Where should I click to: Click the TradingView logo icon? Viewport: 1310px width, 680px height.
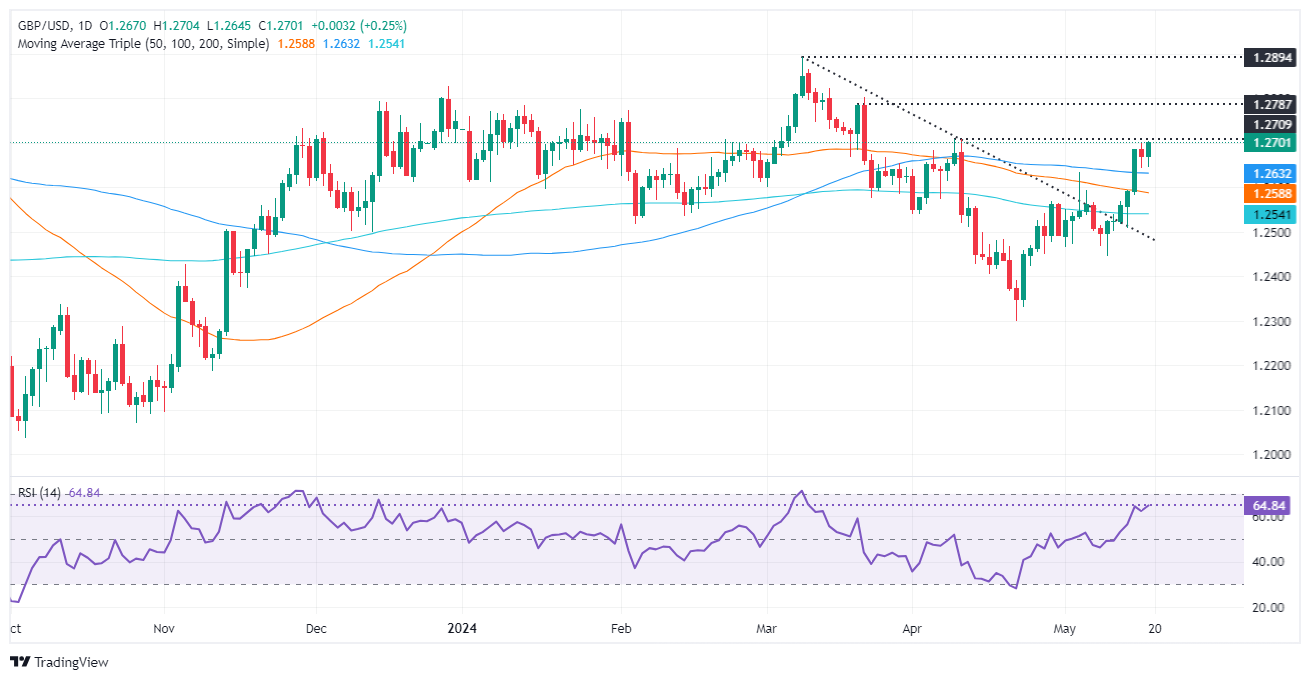(x=19, y=662)
